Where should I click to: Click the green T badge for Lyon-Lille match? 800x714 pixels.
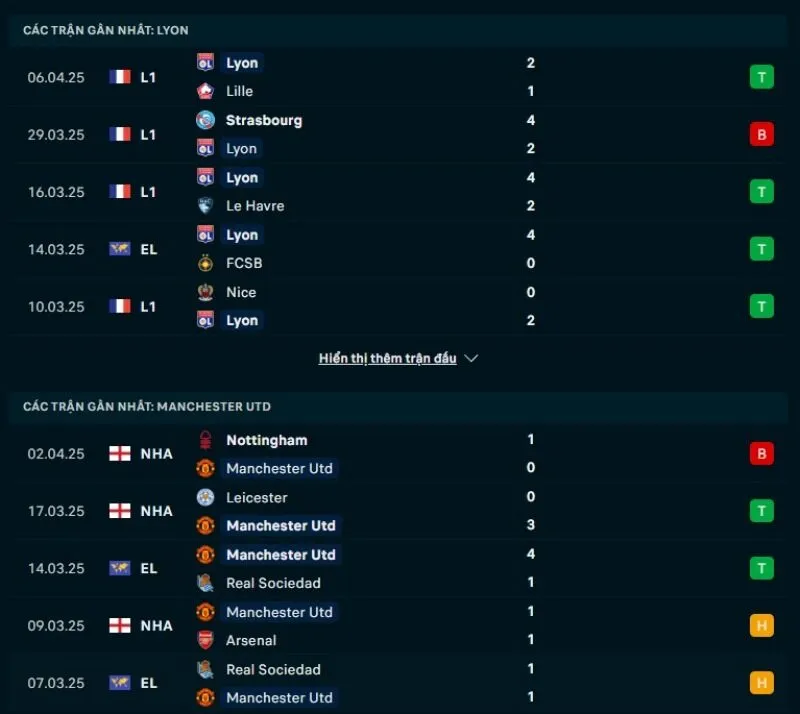762,77
